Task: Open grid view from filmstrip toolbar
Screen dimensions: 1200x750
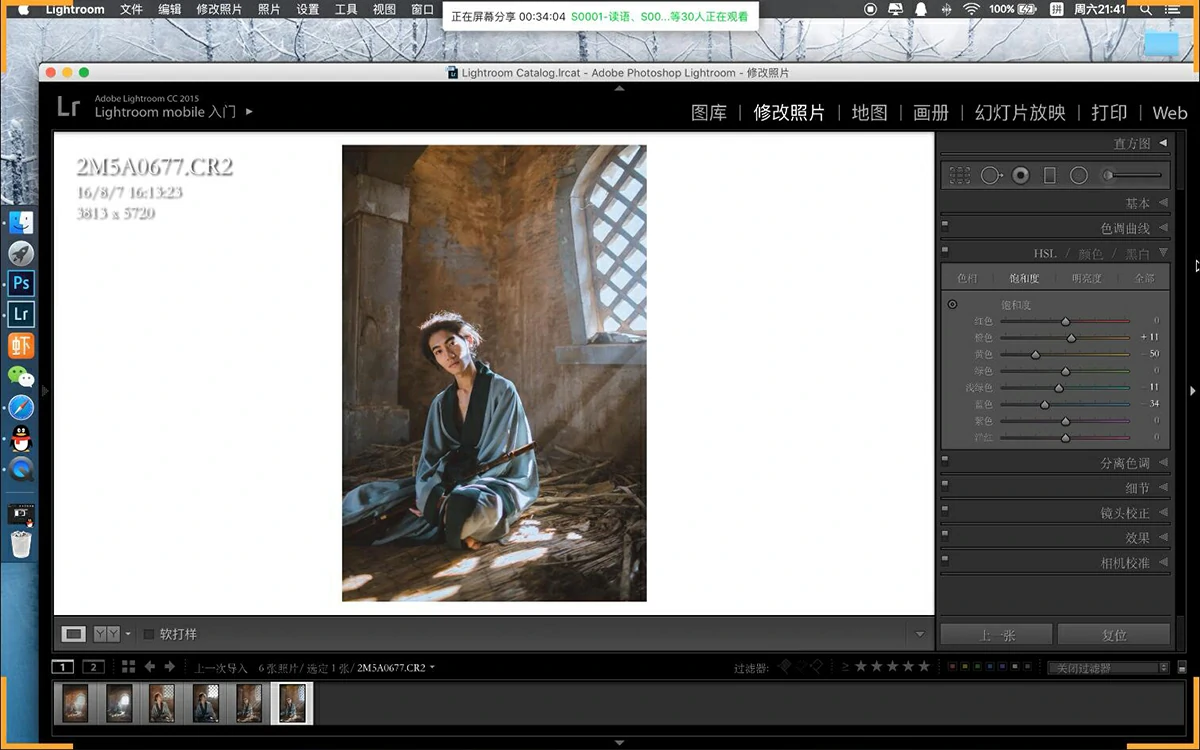Action: pyautogui.click(x=128, y=667)
